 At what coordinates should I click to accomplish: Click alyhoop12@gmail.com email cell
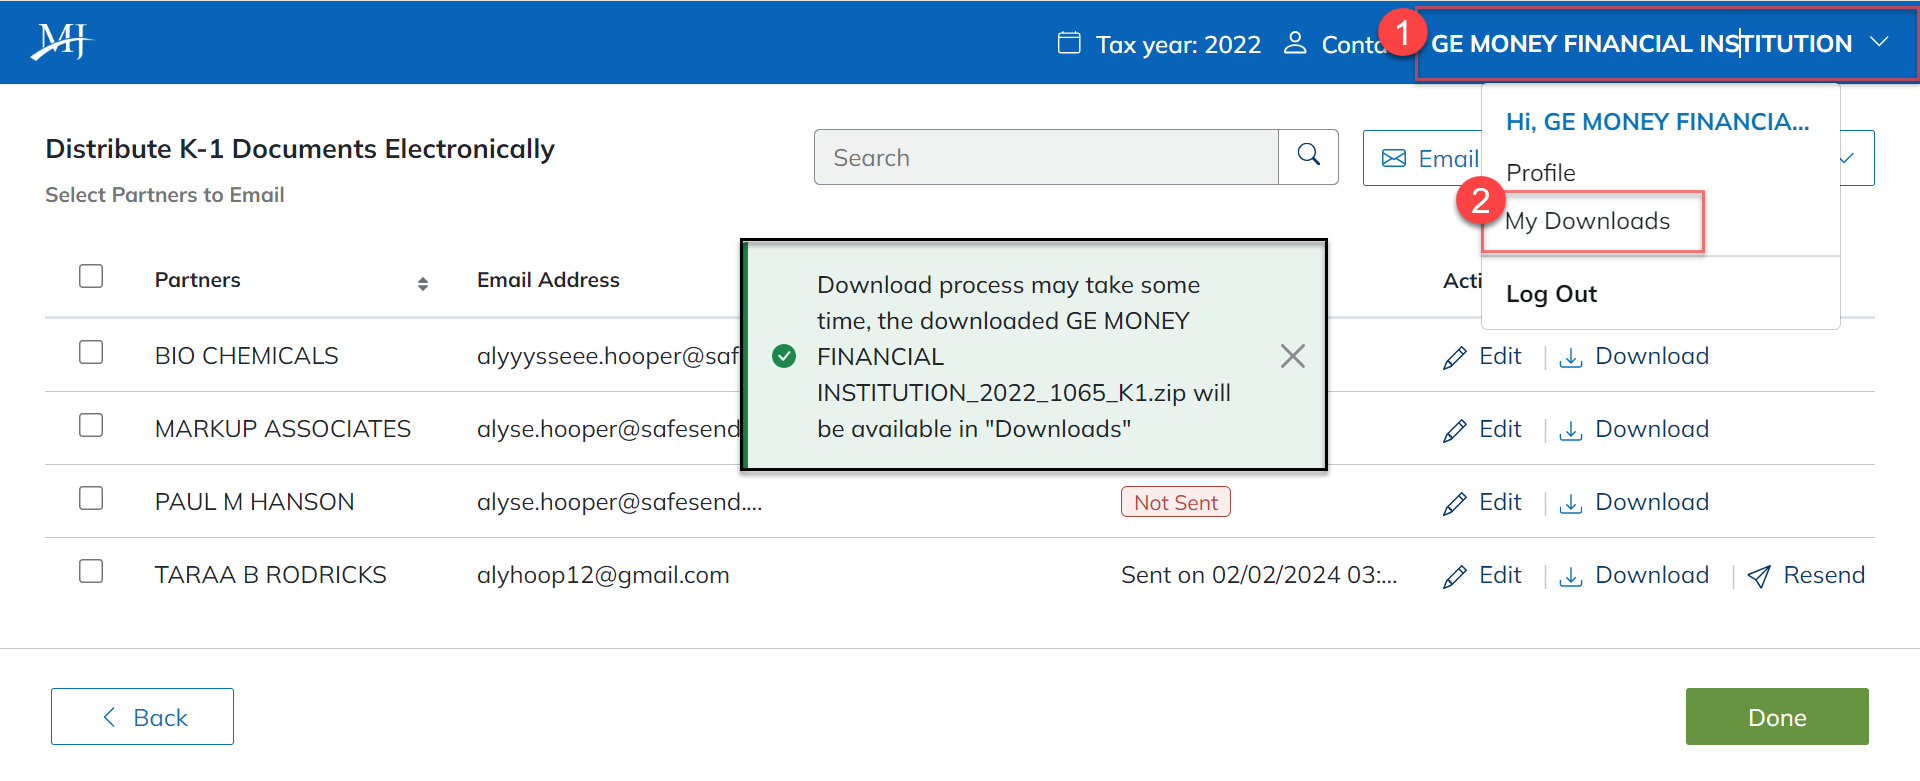(x=603, y=575)
